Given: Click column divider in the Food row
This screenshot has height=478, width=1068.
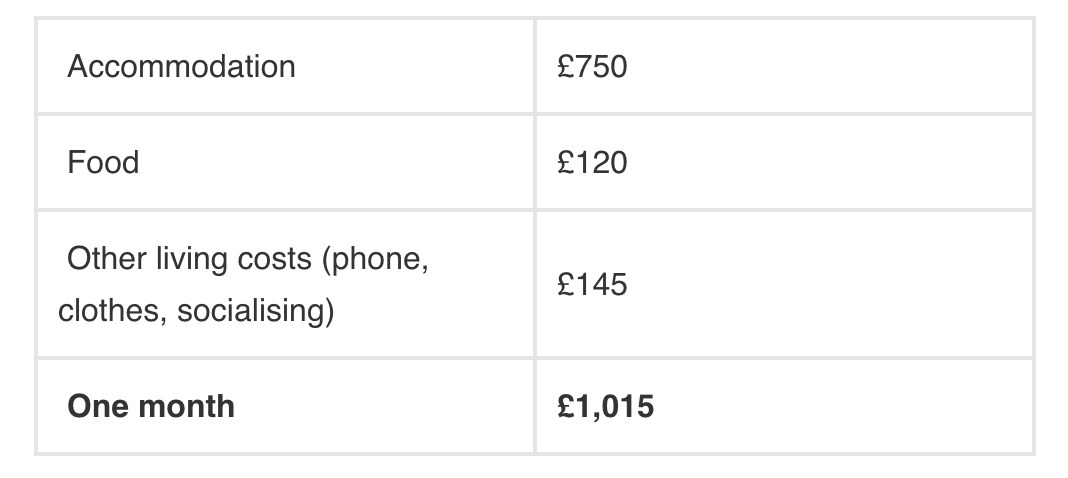Looking at the screenshot, I should pyautogui.click(x=535, y=162).
